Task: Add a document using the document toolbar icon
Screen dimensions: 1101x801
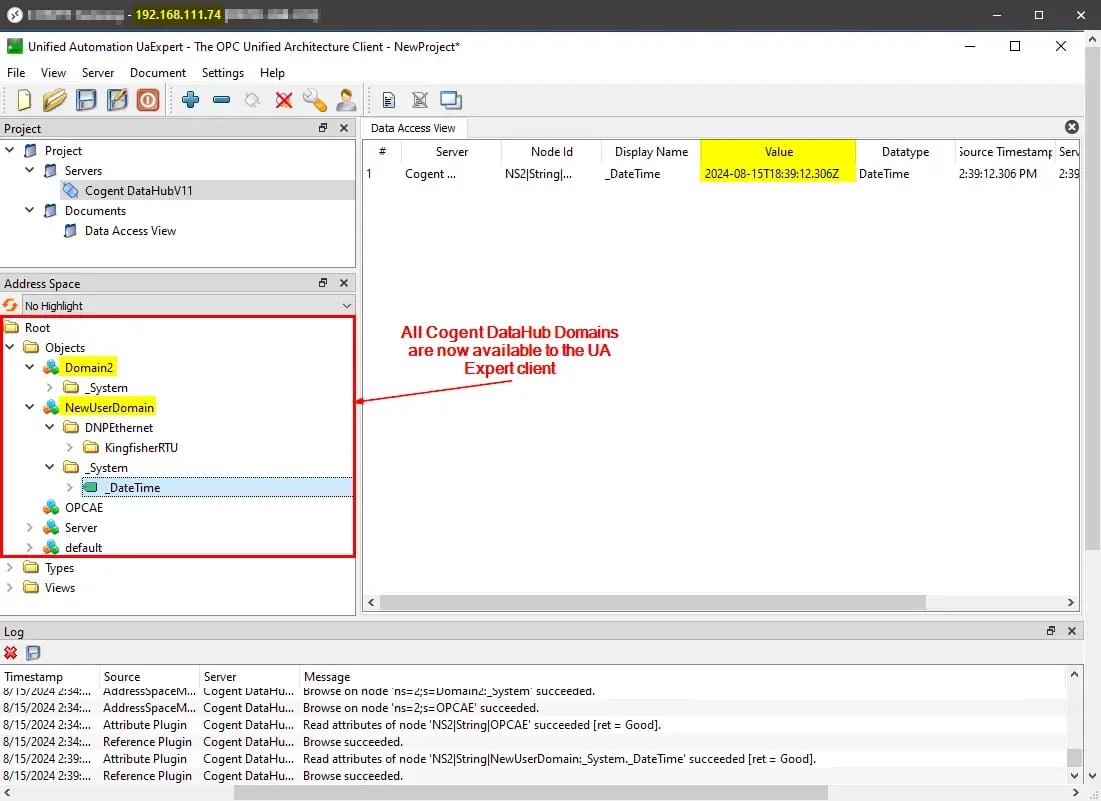Action: click(389, 100)
